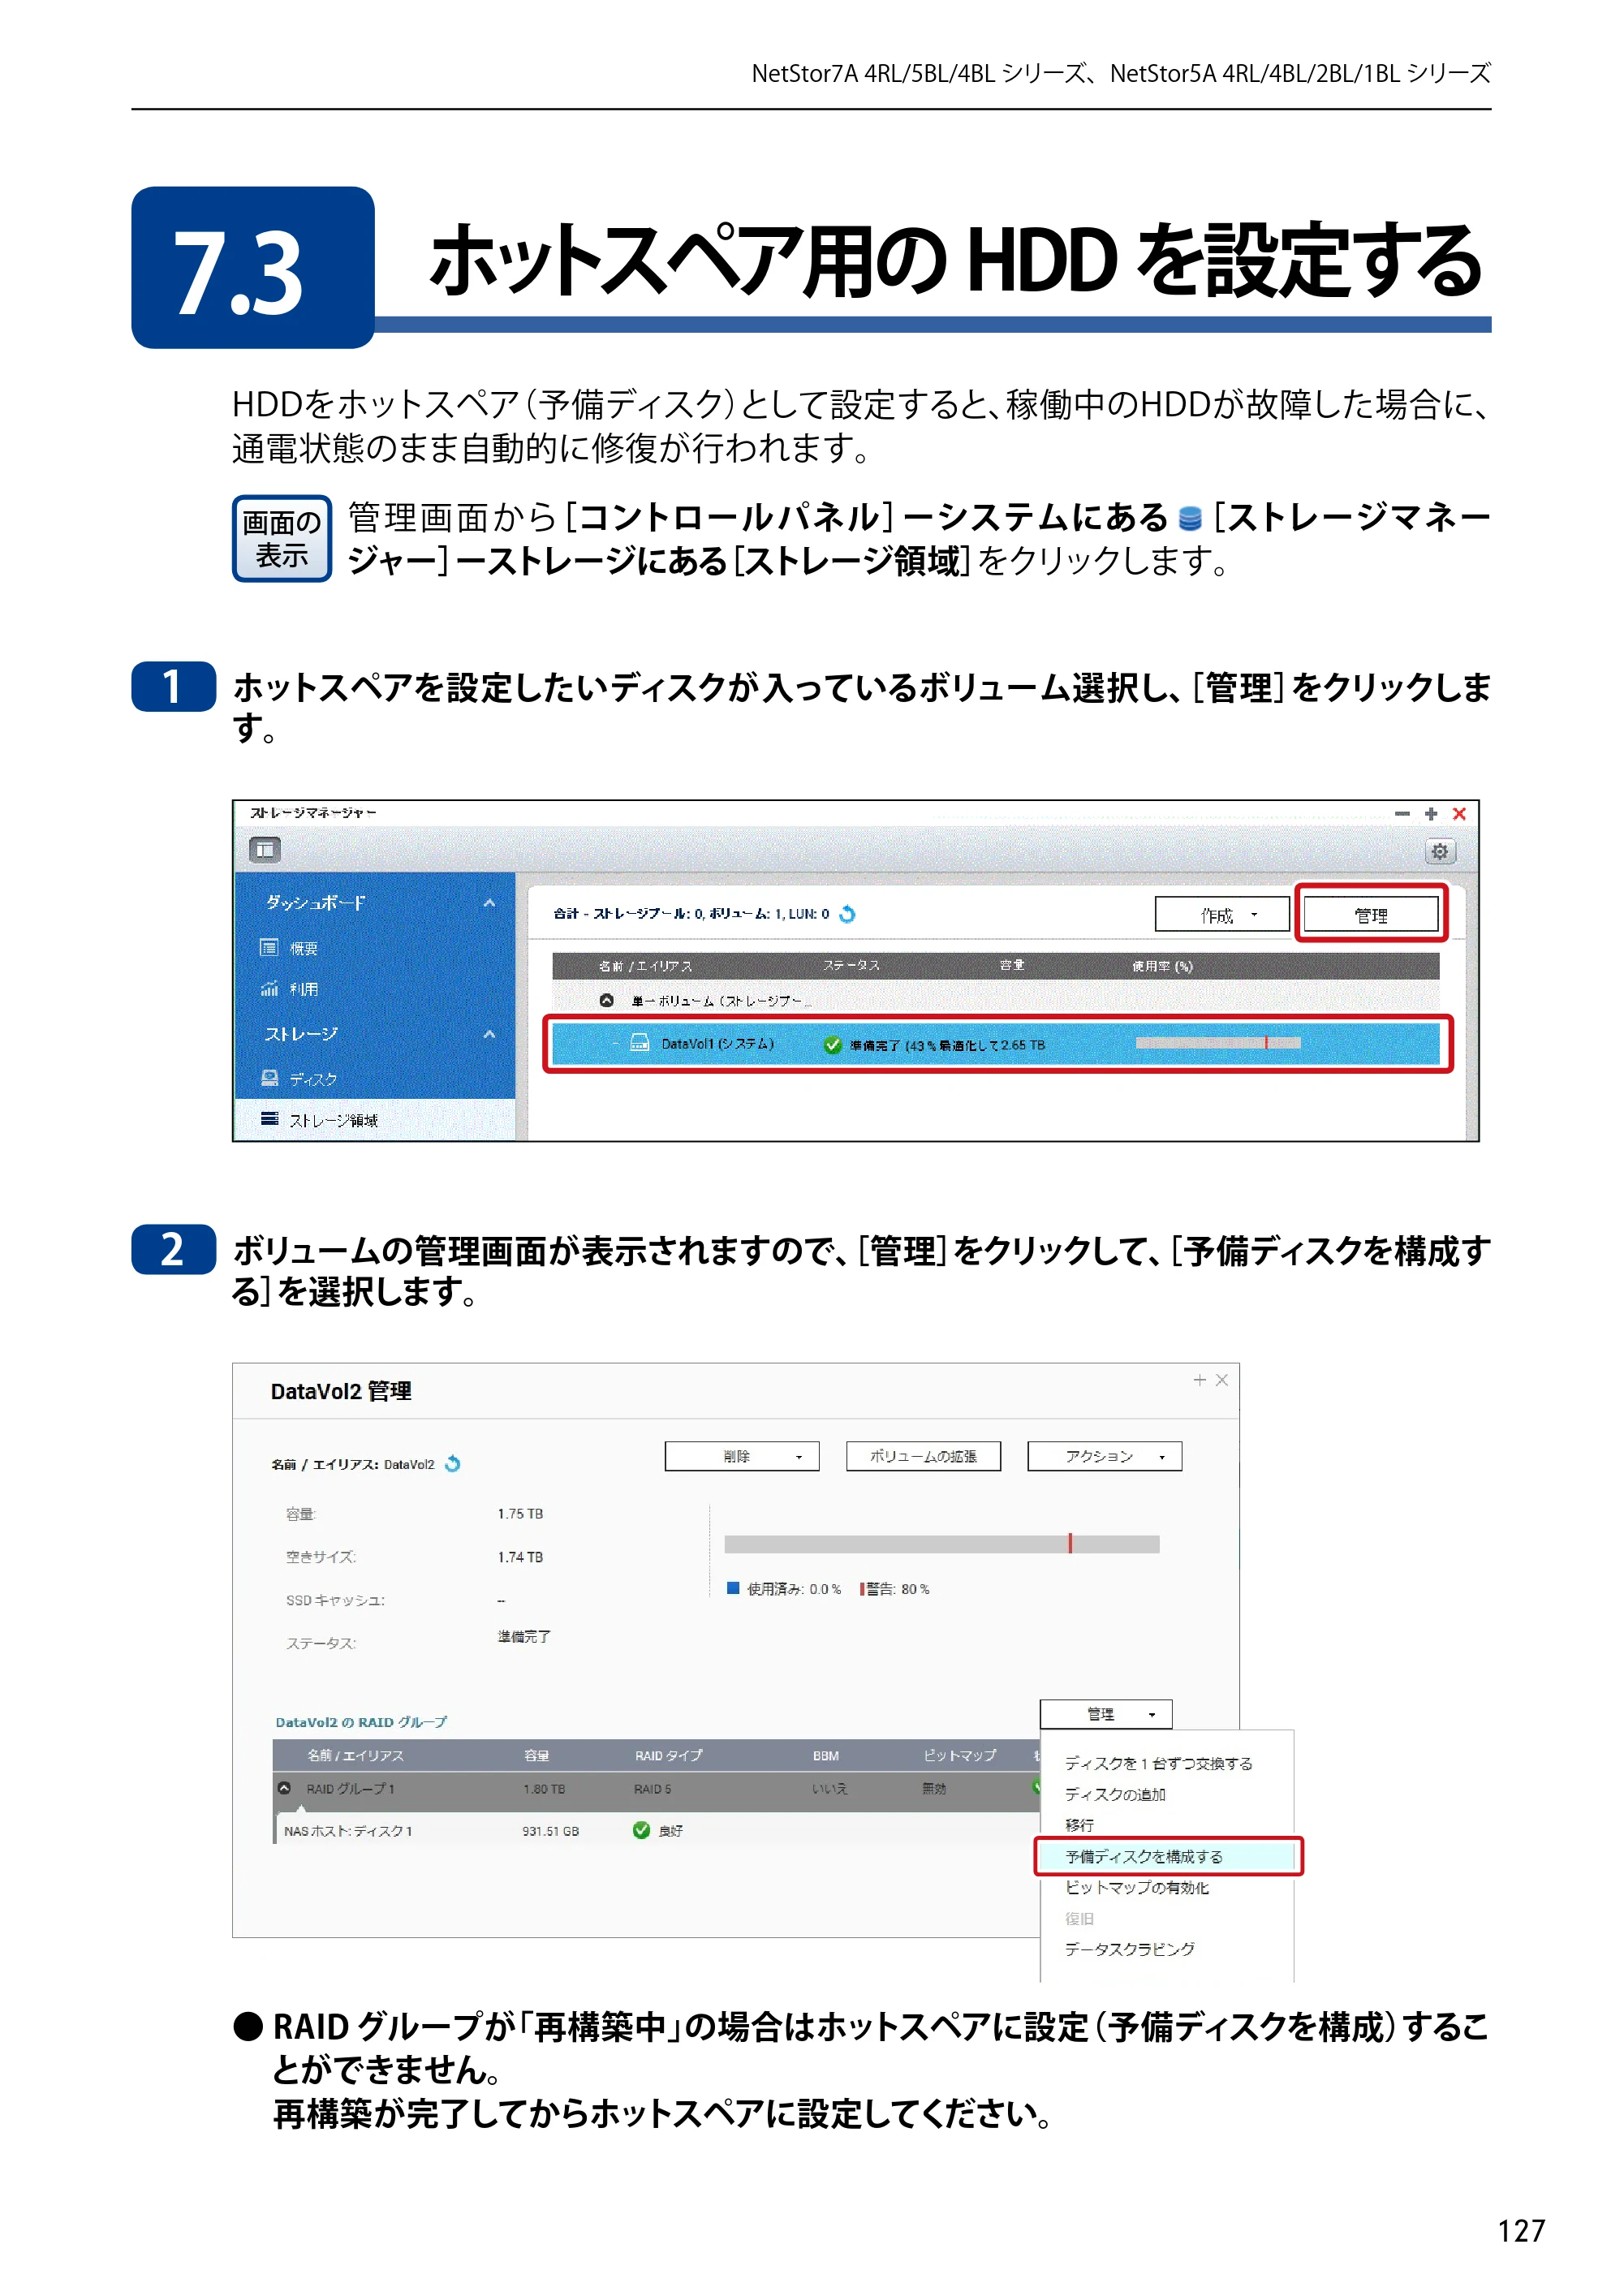The width and height of the screenshot is (1624, 2296).
Task: Open 概要 in the dashboard sidebar
Action: coord(304,948)
